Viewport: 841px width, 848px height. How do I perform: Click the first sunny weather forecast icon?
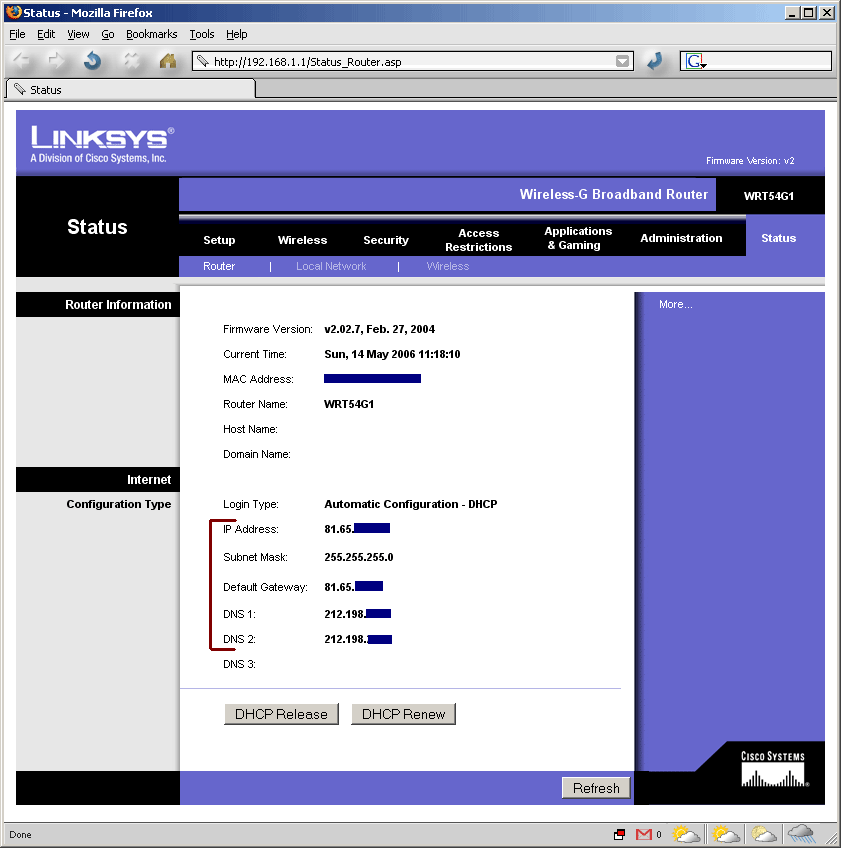pos(686,834)
